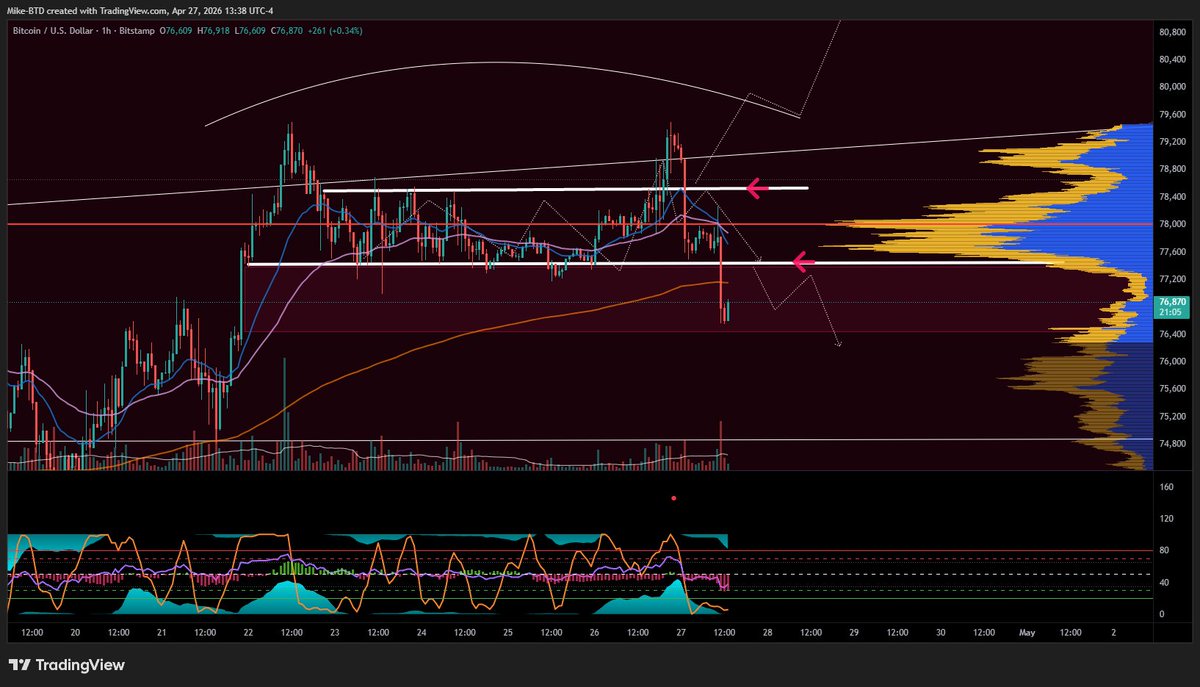Screen dimensions: 1200x687
Task: Click the 74,800 price axis label
Action: [1172, 444]
